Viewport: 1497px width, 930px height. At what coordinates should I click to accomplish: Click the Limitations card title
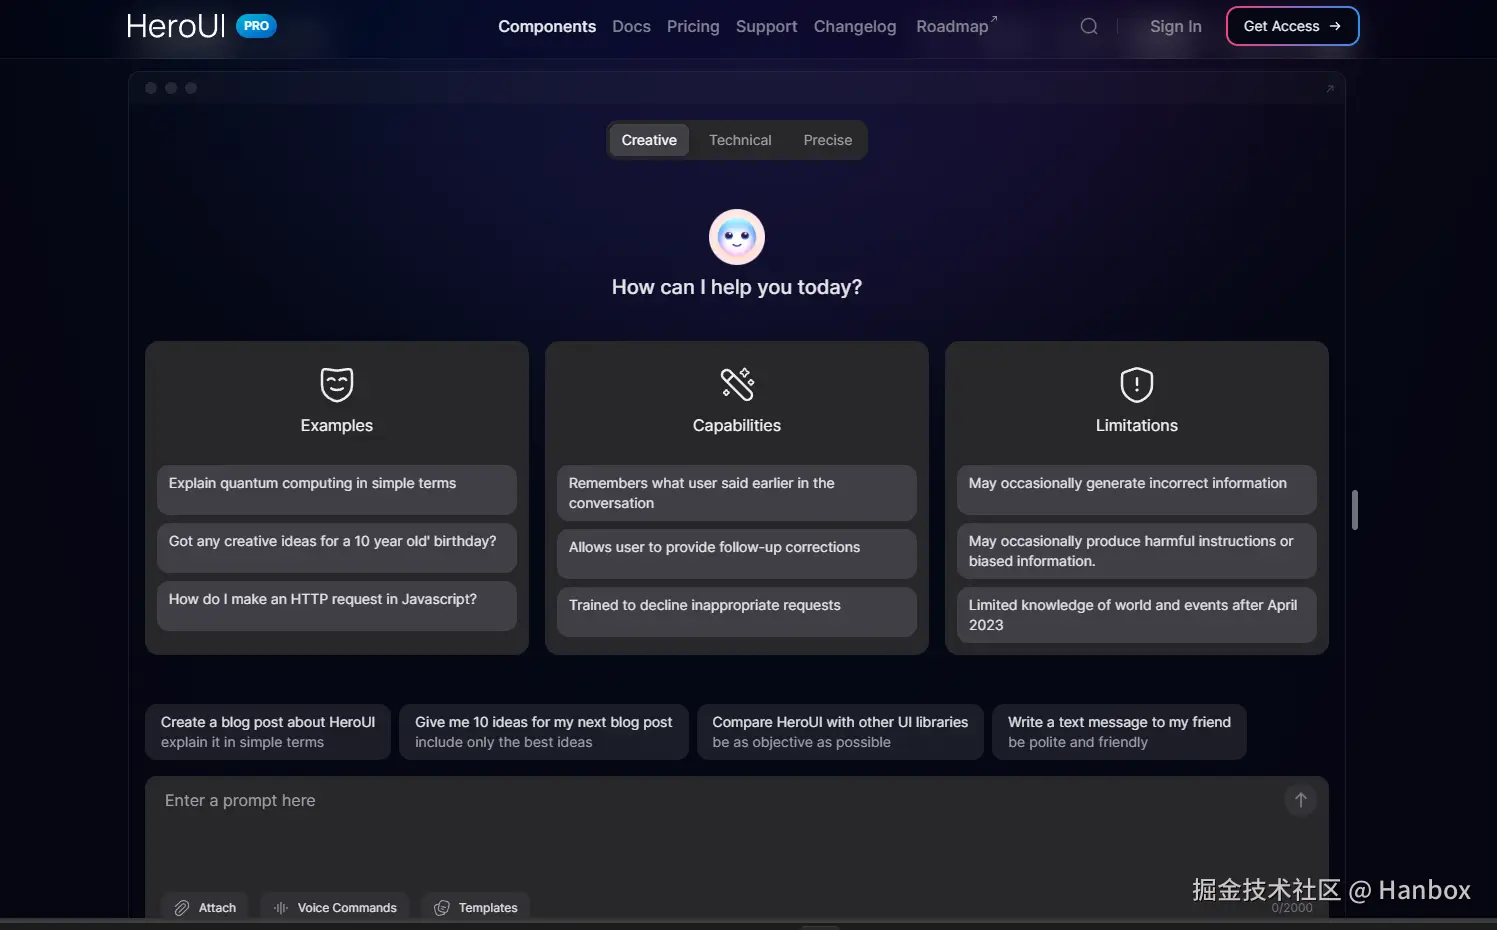coord(1137,425)
